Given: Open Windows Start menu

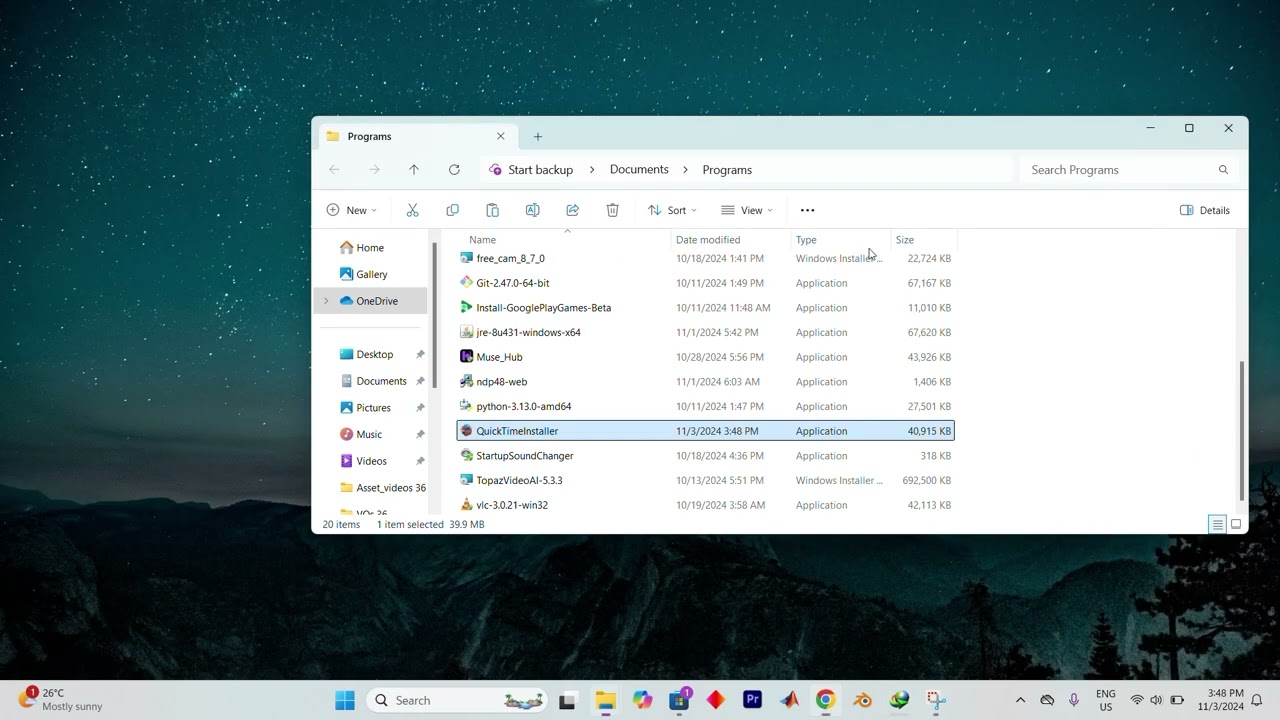Looking at the screenshot, I should 345,700.
